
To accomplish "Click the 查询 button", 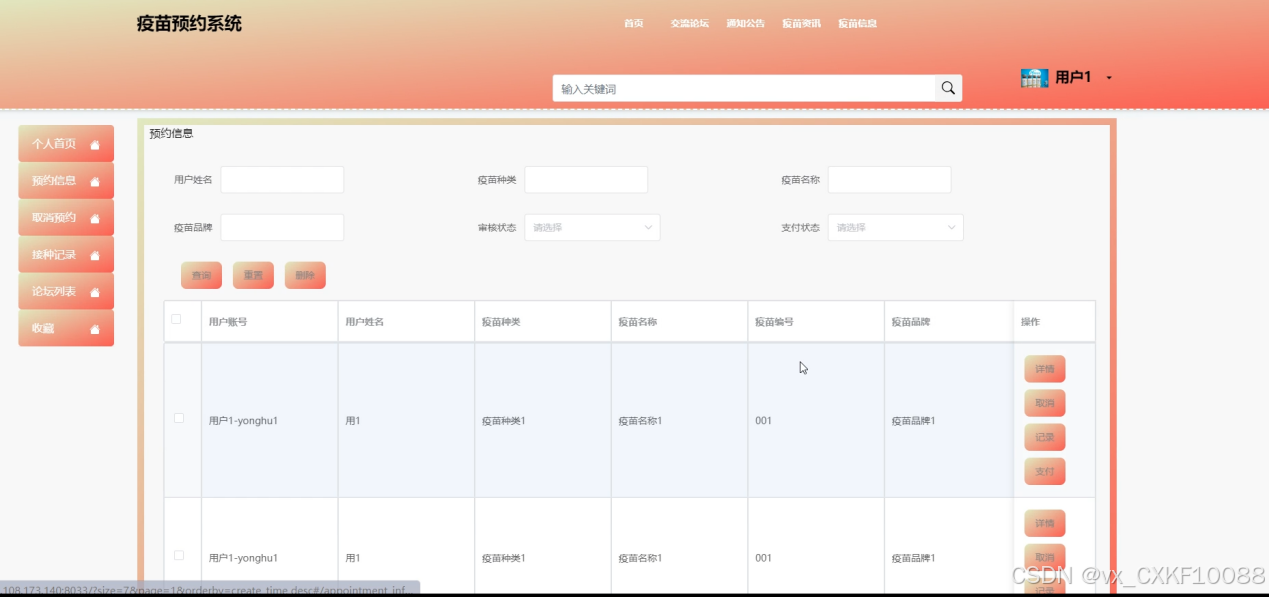I will 201,275.
